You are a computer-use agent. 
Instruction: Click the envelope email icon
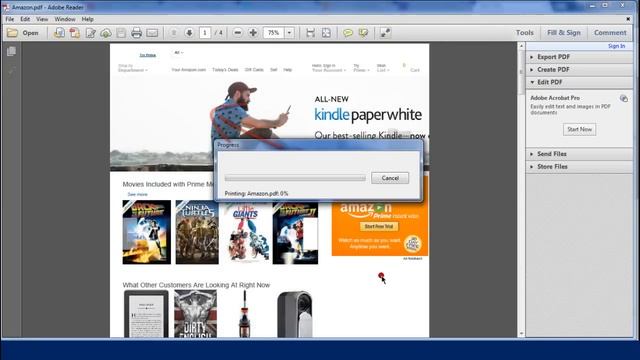pyautogui.click(x=152, y=33)
